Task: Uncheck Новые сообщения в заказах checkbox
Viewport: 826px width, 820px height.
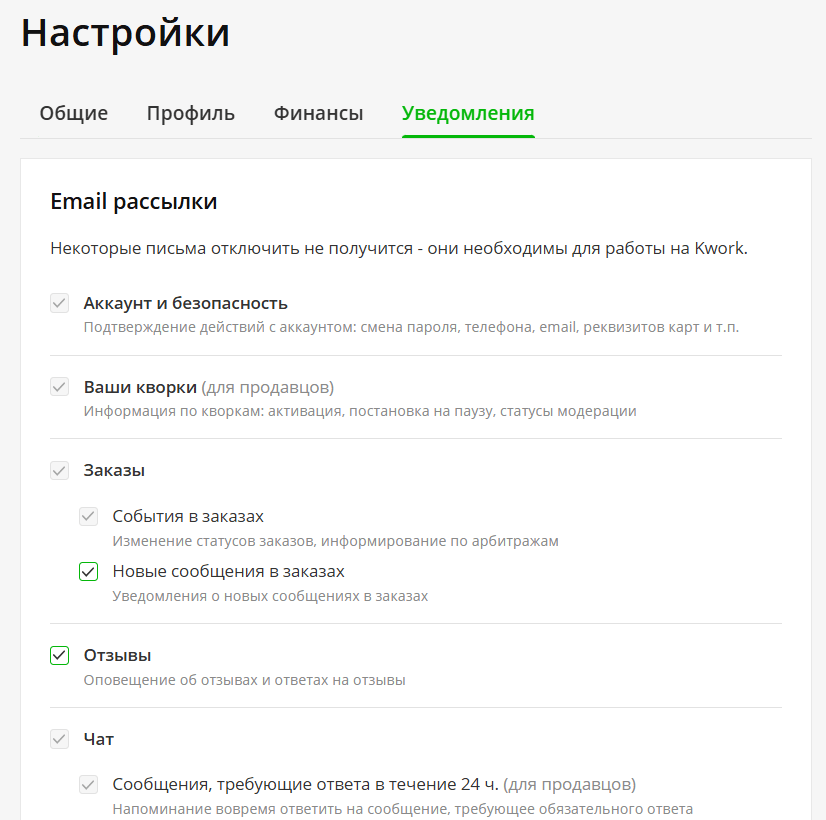Action: pyautogui.click(x=88, y=571)
